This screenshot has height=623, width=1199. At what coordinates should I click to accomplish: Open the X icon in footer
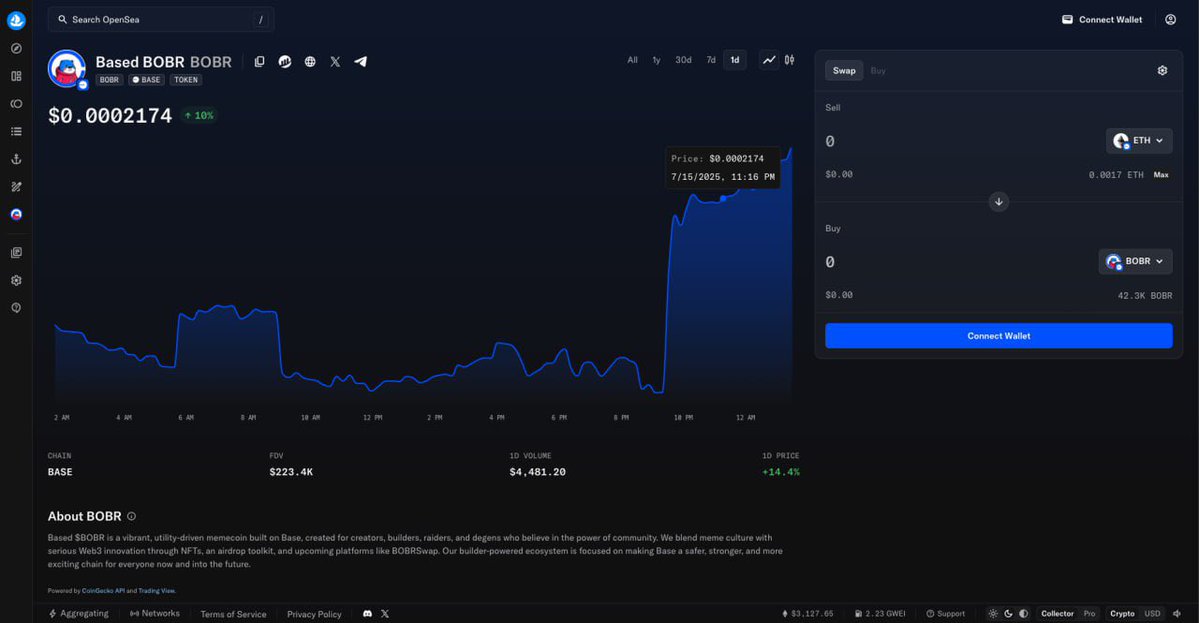[x=385, y=614]
